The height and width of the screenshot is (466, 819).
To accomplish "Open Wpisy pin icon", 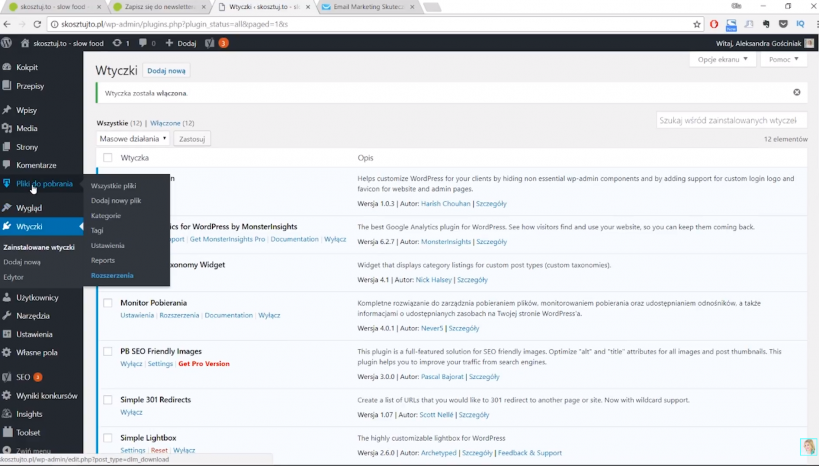I will click(7, 110).
